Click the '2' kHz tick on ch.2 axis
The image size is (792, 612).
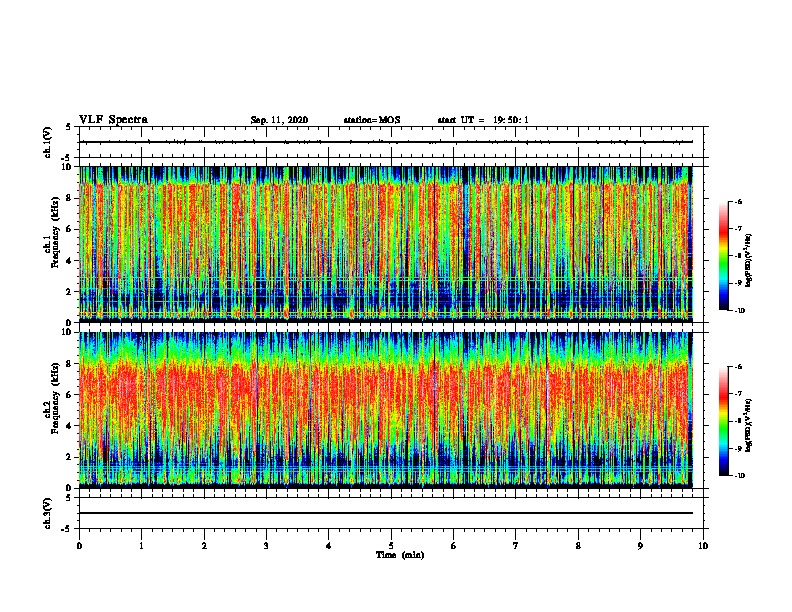tap(70, 457)
